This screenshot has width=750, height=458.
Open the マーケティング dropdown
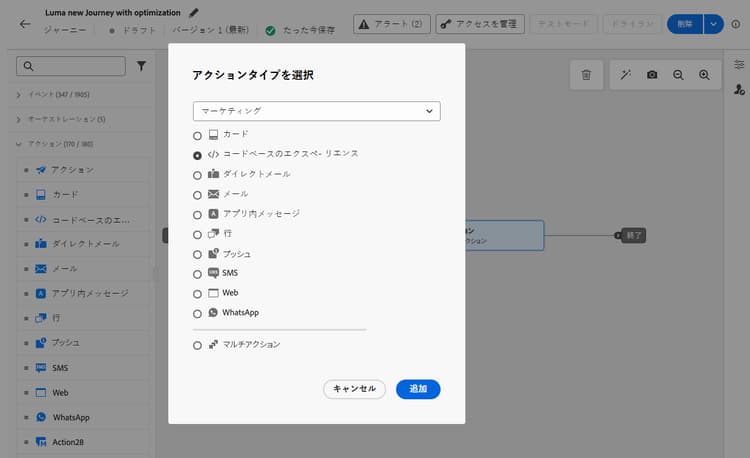click(x=317, y=111)
